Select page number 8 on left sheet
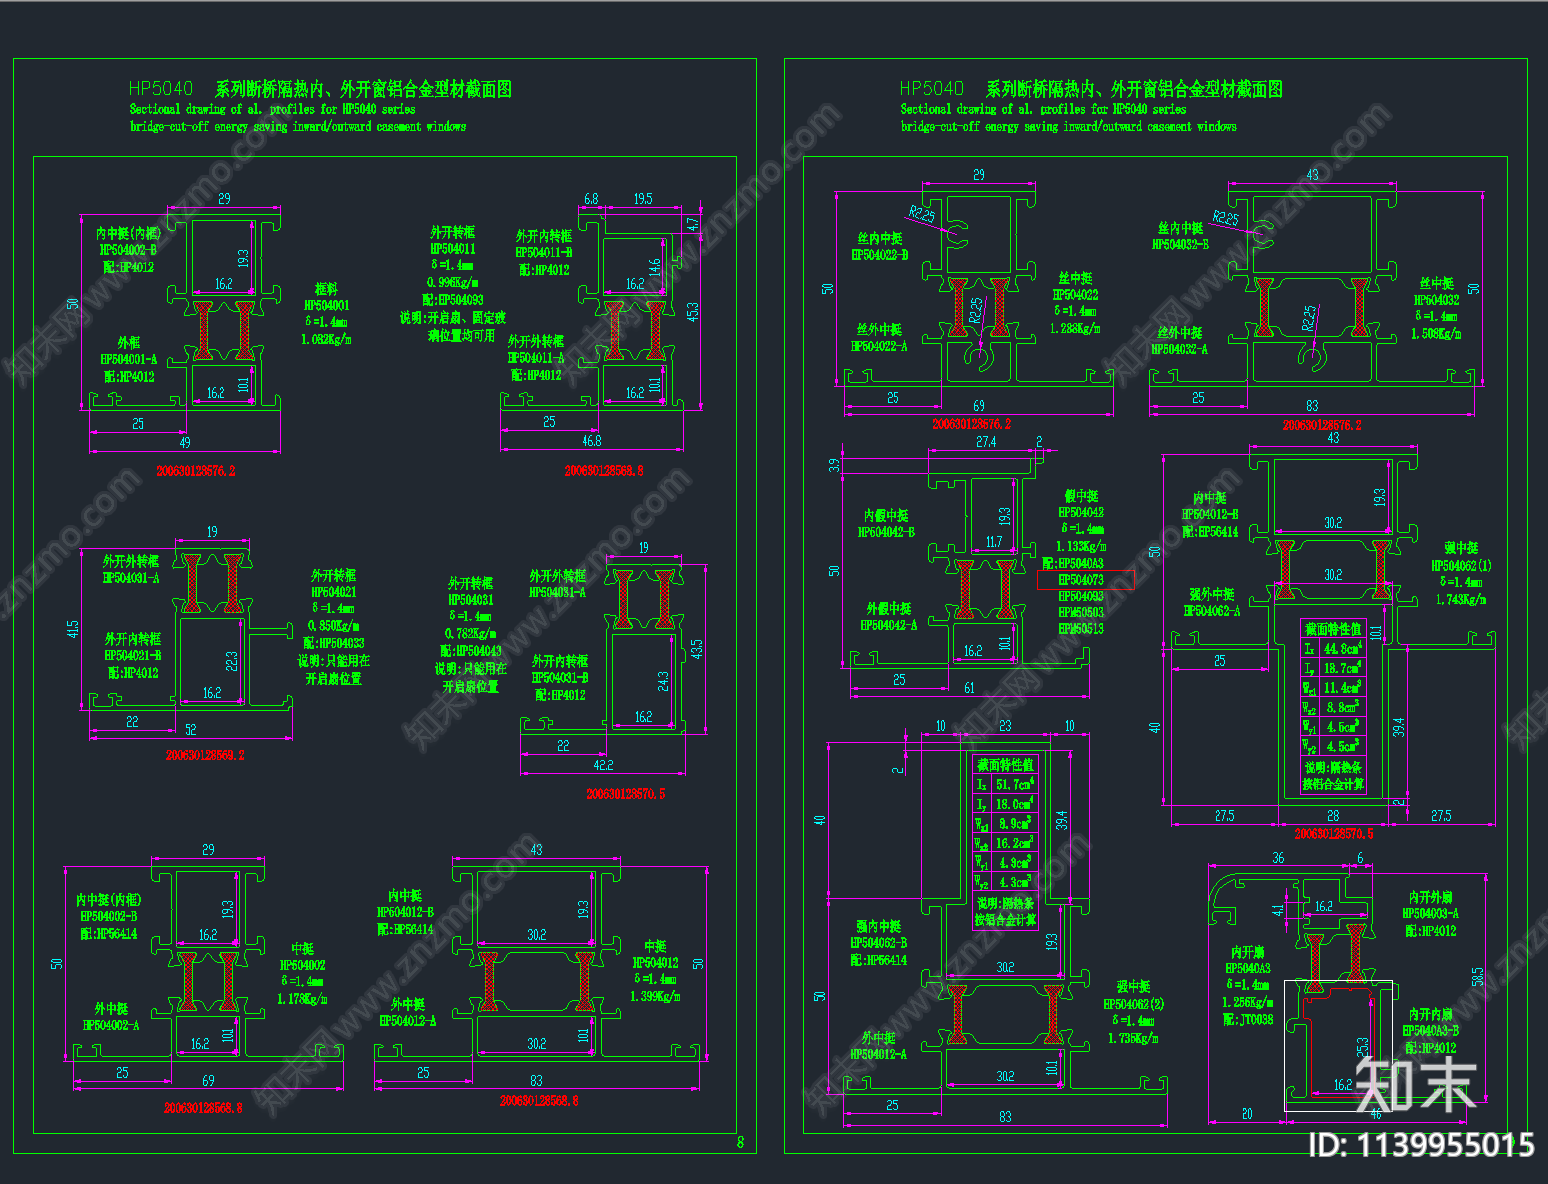 [740, 1142]
